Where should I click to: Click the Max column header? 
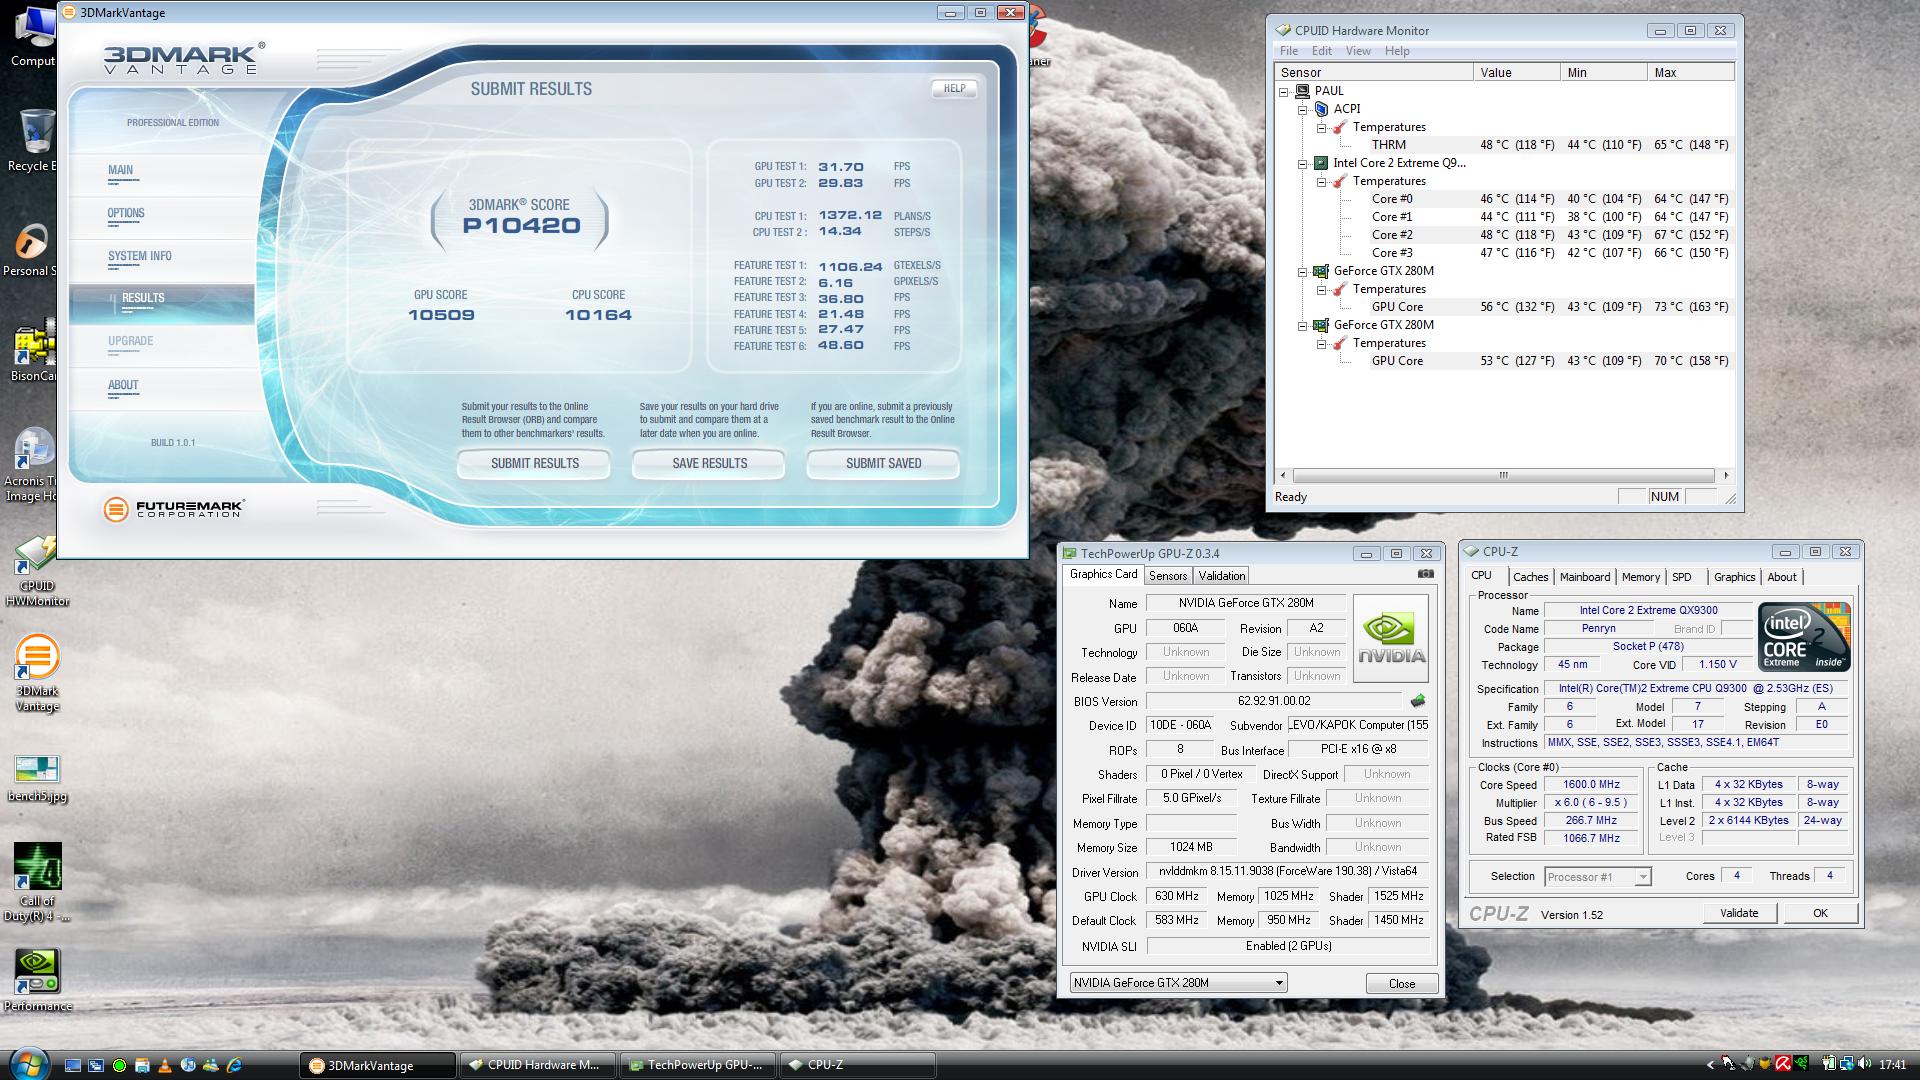coord(1690,72)
